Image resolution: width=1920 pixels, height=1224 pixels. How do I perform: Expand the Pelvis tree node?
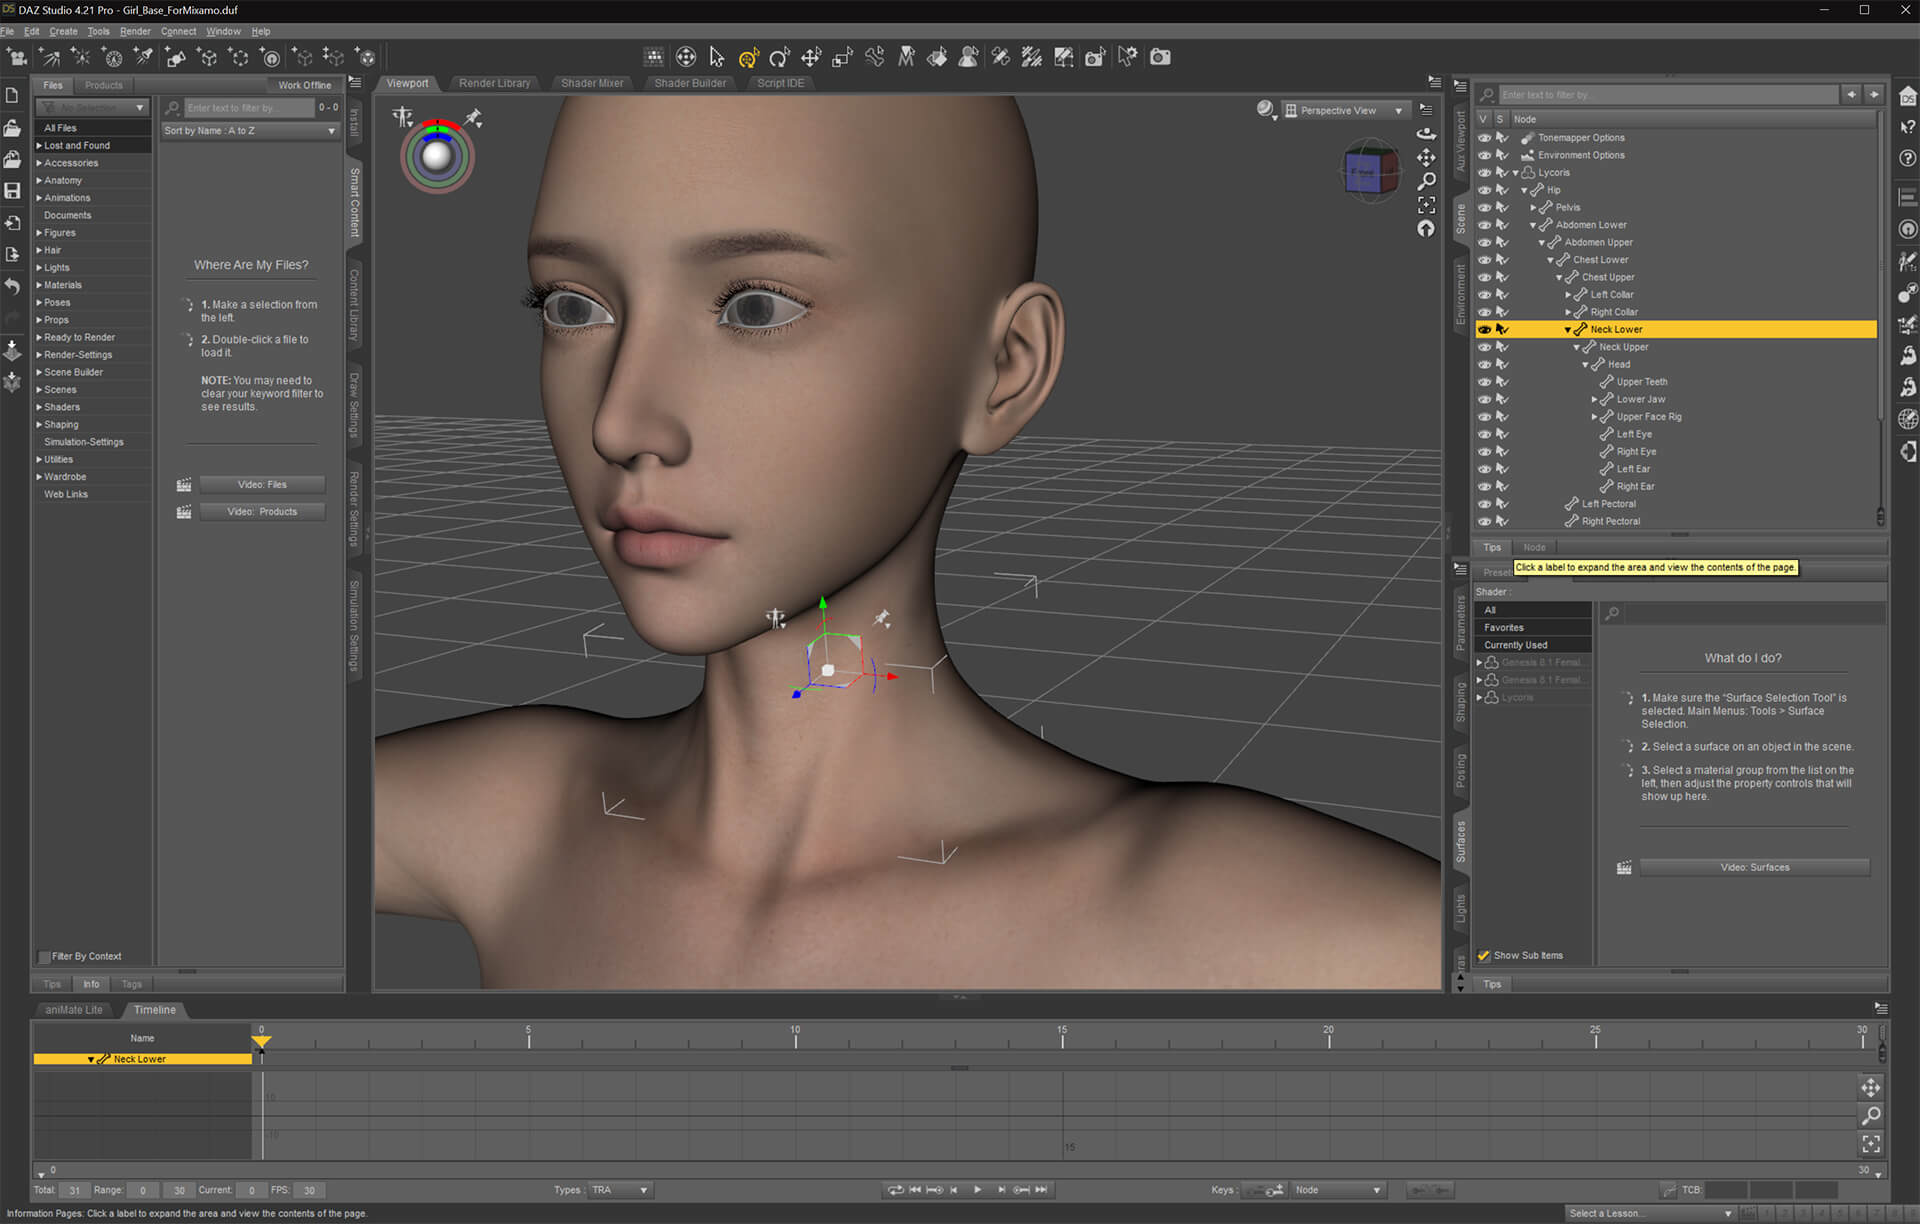coord(1533,208)
